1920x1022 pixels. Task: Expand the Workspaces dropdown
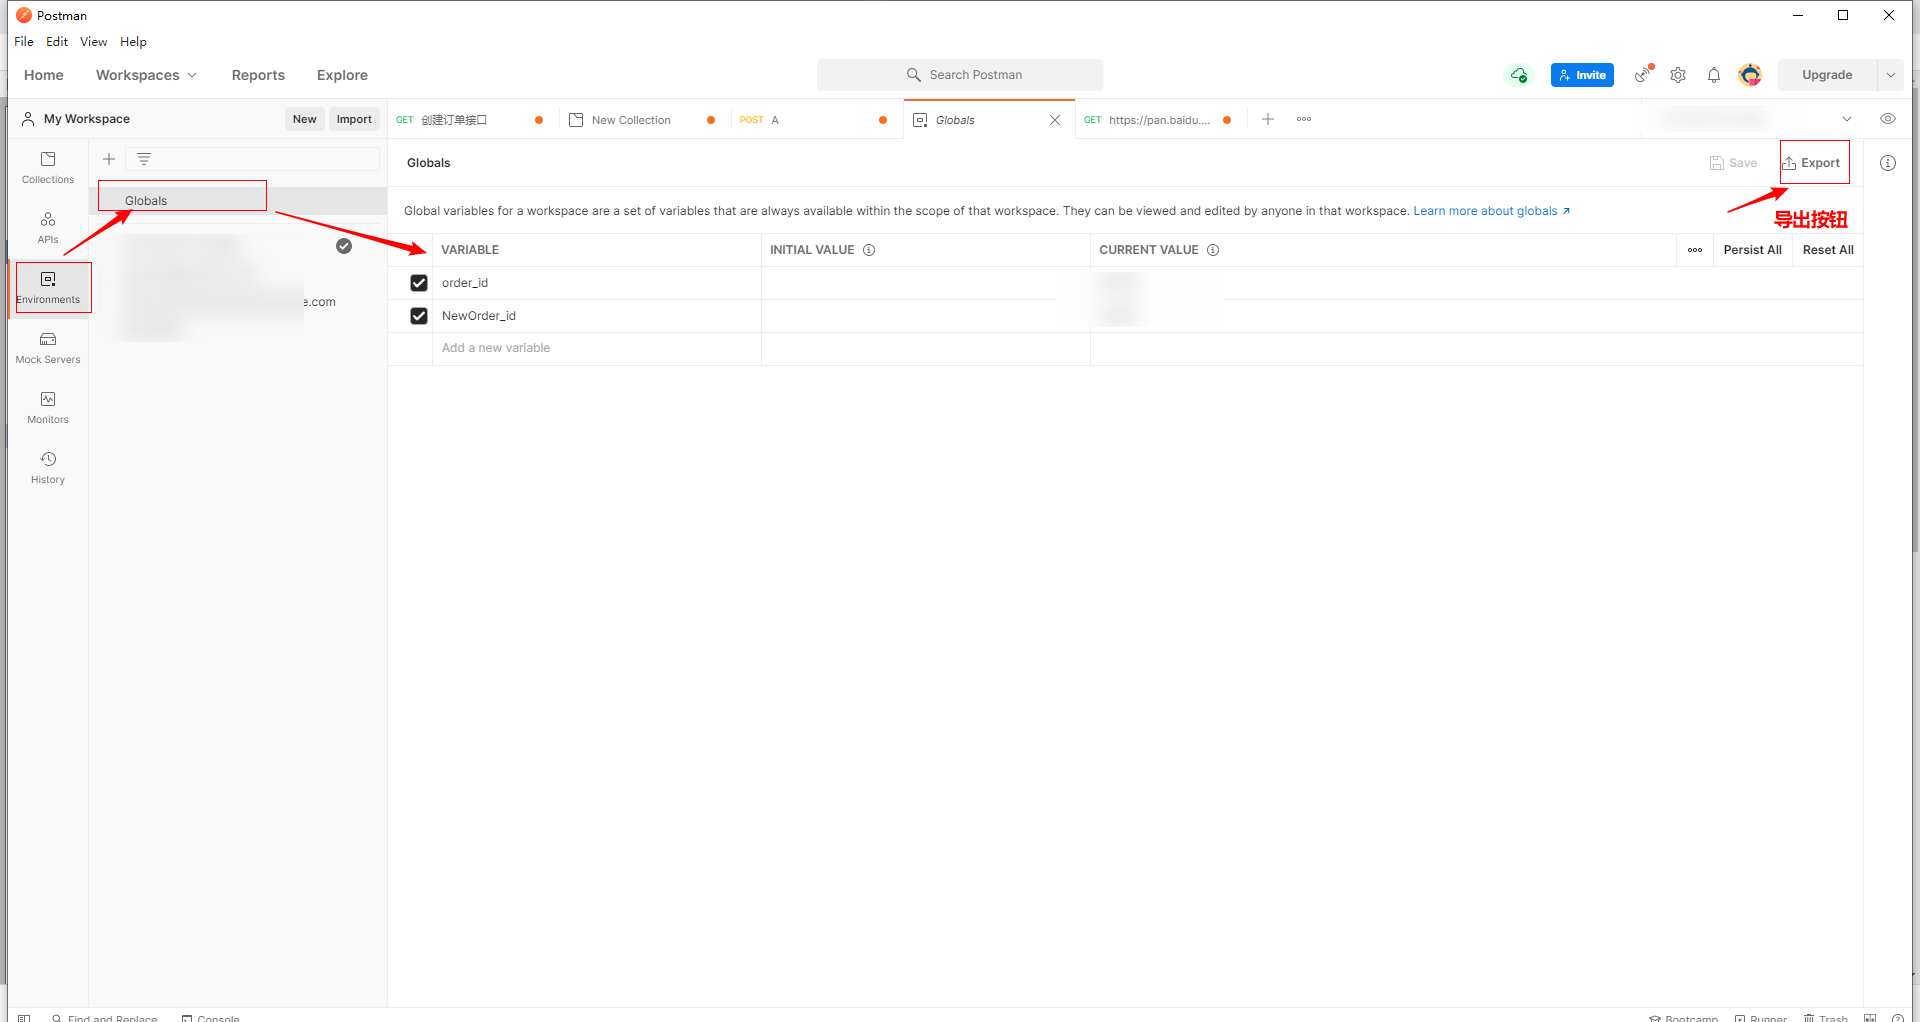coord(146,75)
